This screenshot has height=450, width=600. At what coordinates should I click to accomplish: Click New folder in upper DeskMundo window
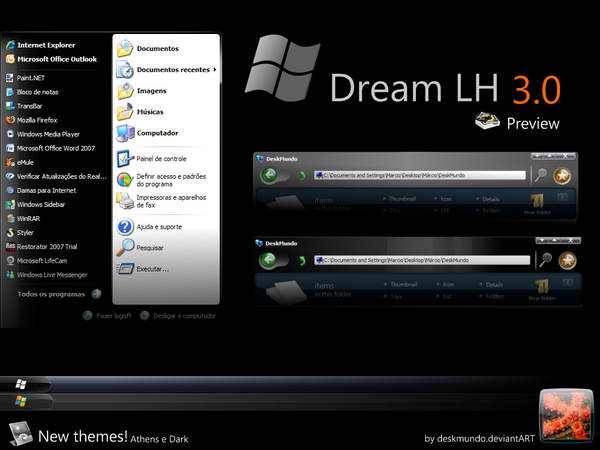(537, 204)
